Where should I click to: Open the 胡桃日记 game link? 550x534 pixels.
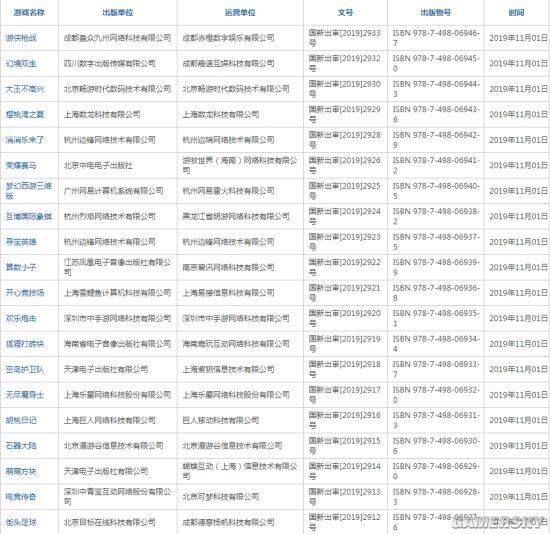(21, 420)
